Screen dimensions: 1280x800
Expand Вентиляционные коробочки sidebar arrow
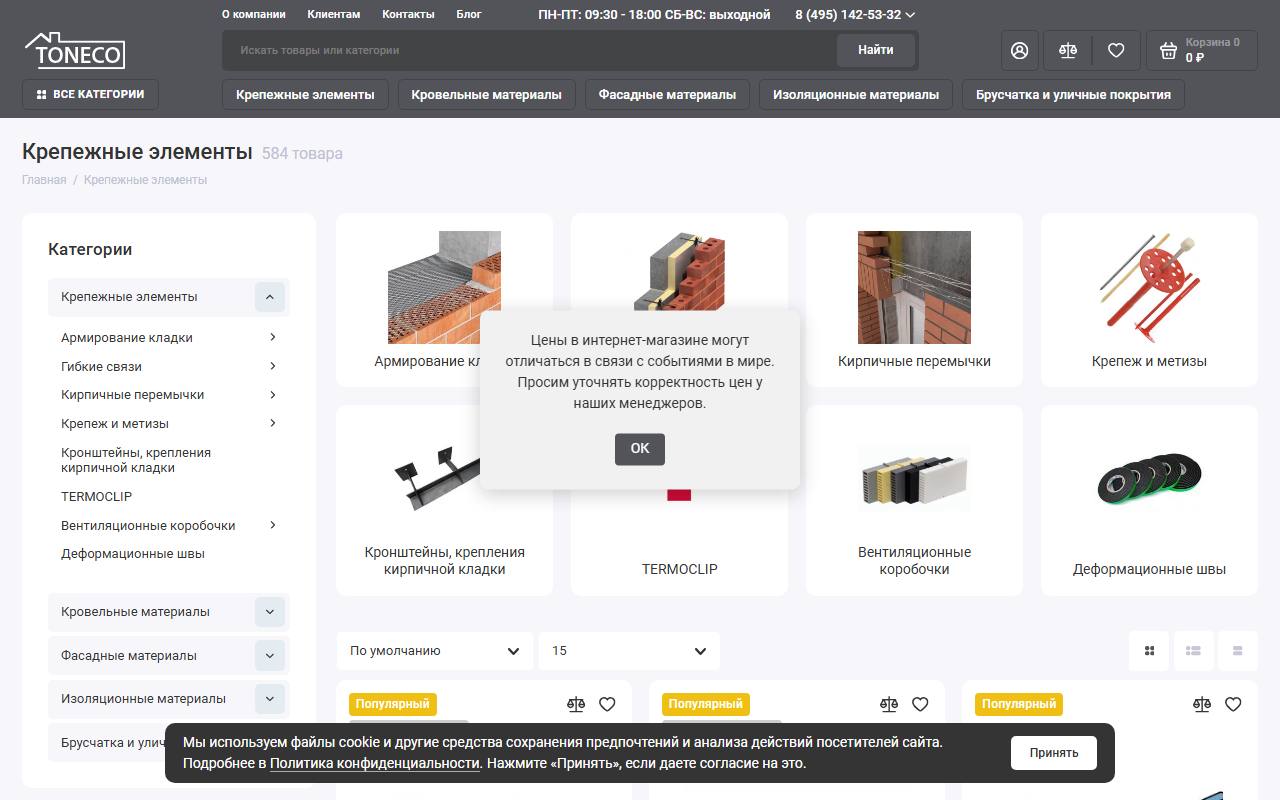coord(273,525)
